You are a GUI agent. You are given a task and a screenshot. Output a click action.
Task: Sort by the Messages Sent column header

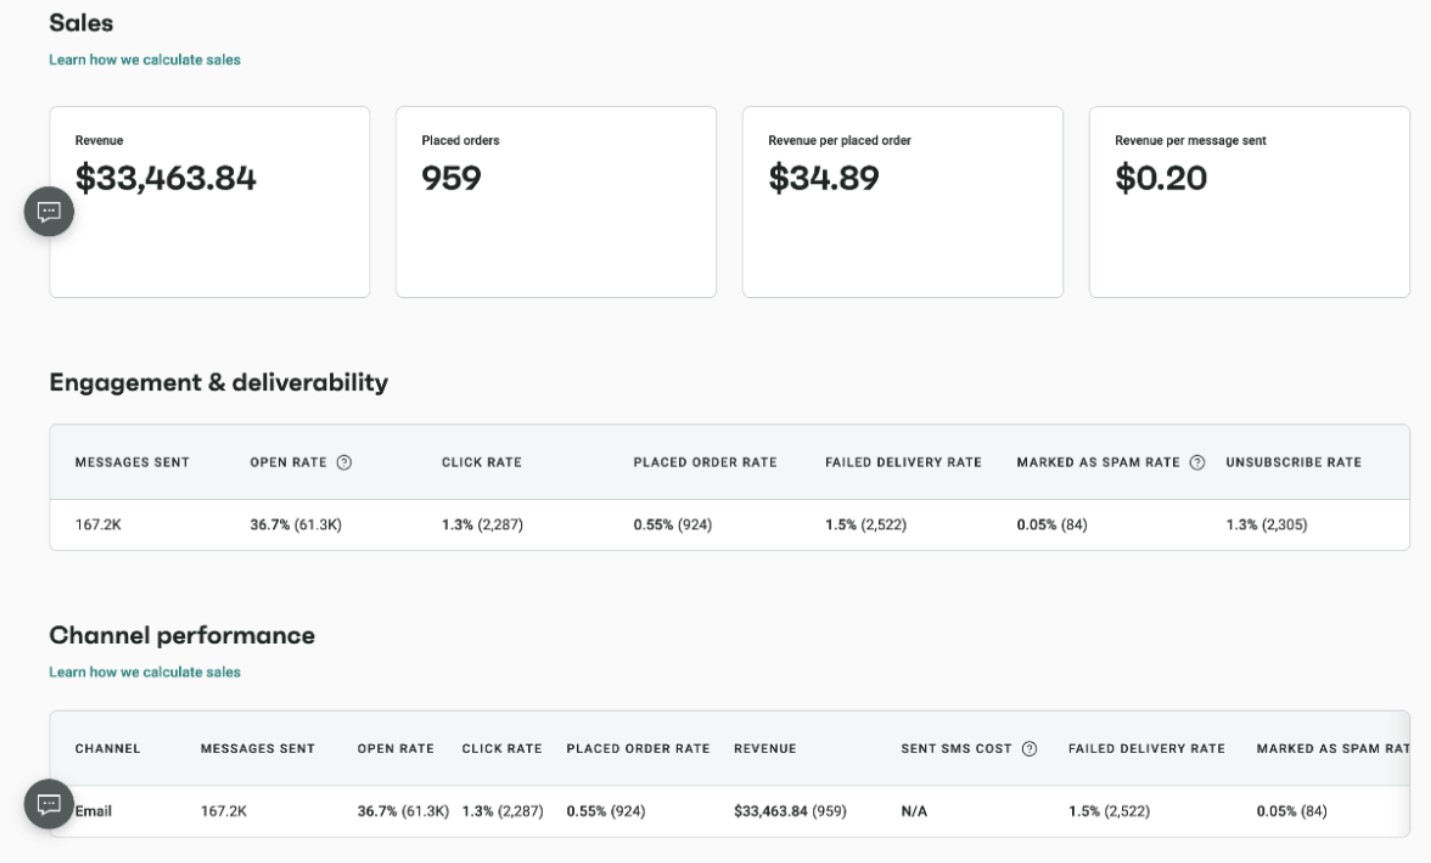(x=132, y=462)
